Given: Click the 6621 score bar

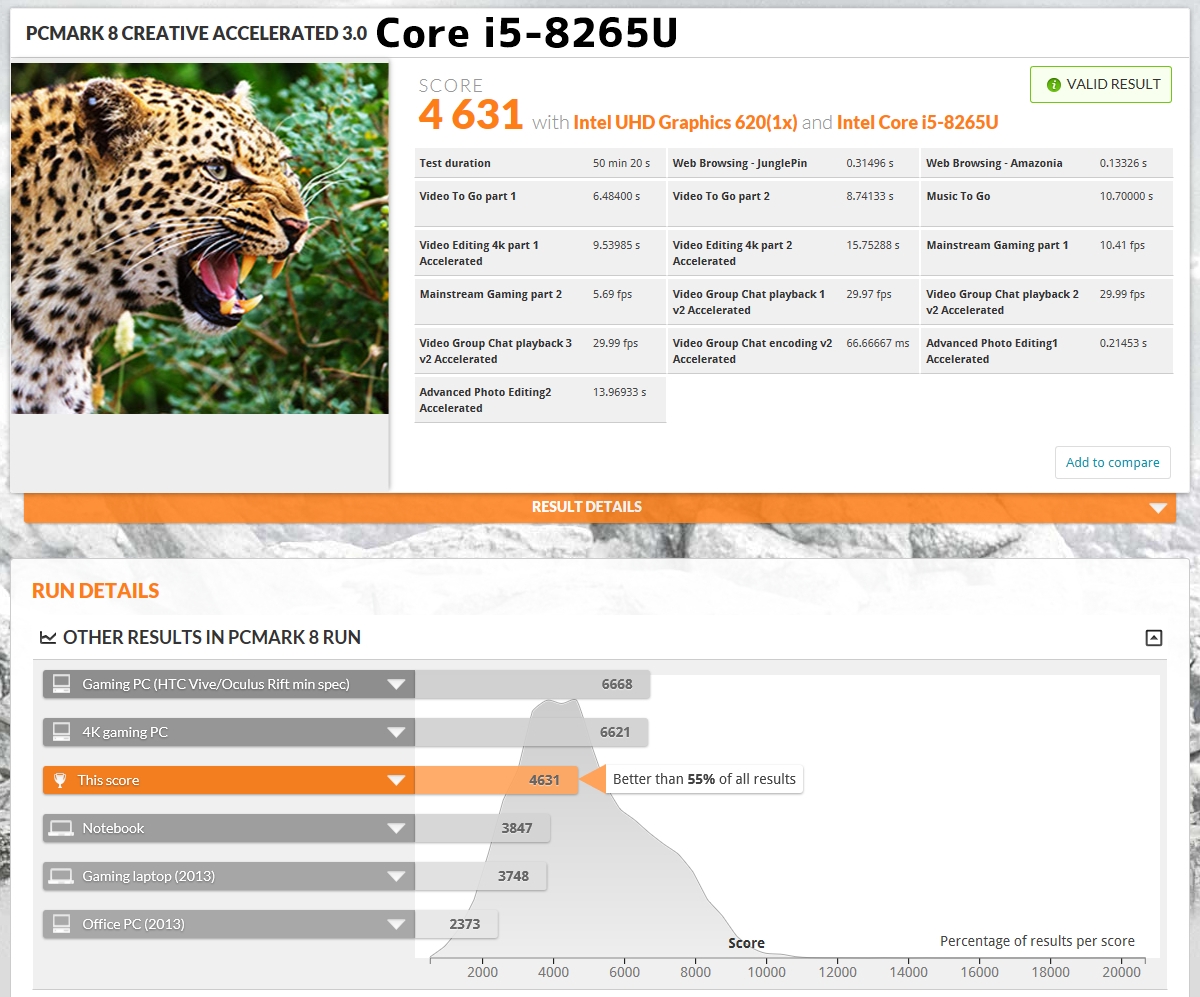Looking at the screenshot, I should (x=531, y=732).
